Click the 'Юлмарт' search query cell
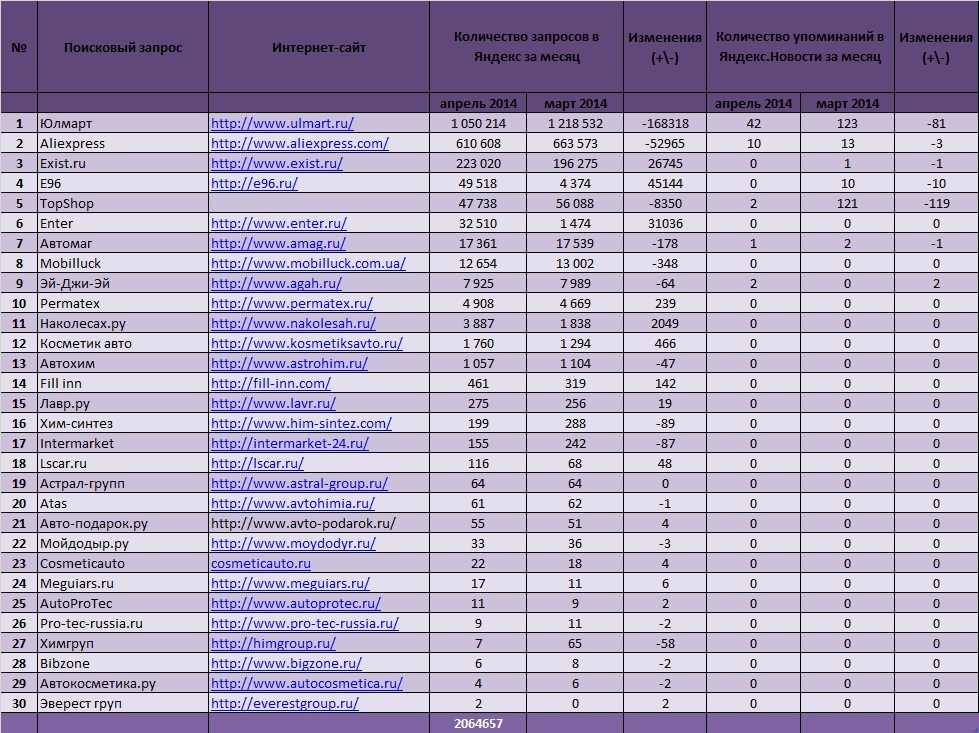979x733 pixels. [x=123, y=124]
